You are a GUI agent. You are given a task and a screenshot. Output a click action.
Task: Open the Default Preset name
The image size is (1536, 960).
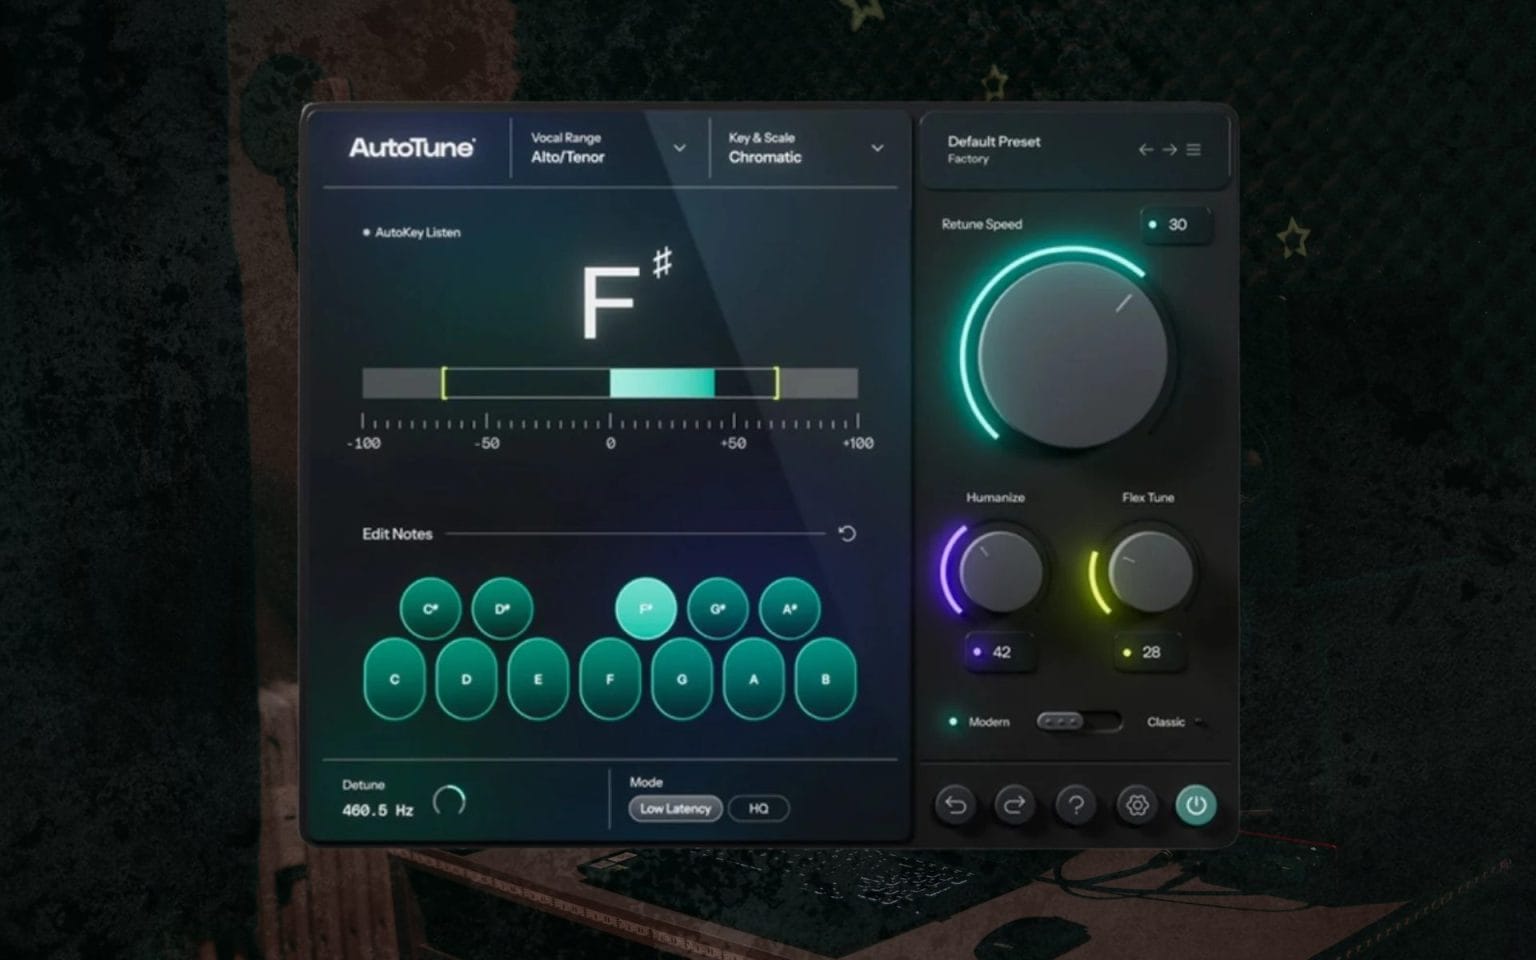[994, 141]
